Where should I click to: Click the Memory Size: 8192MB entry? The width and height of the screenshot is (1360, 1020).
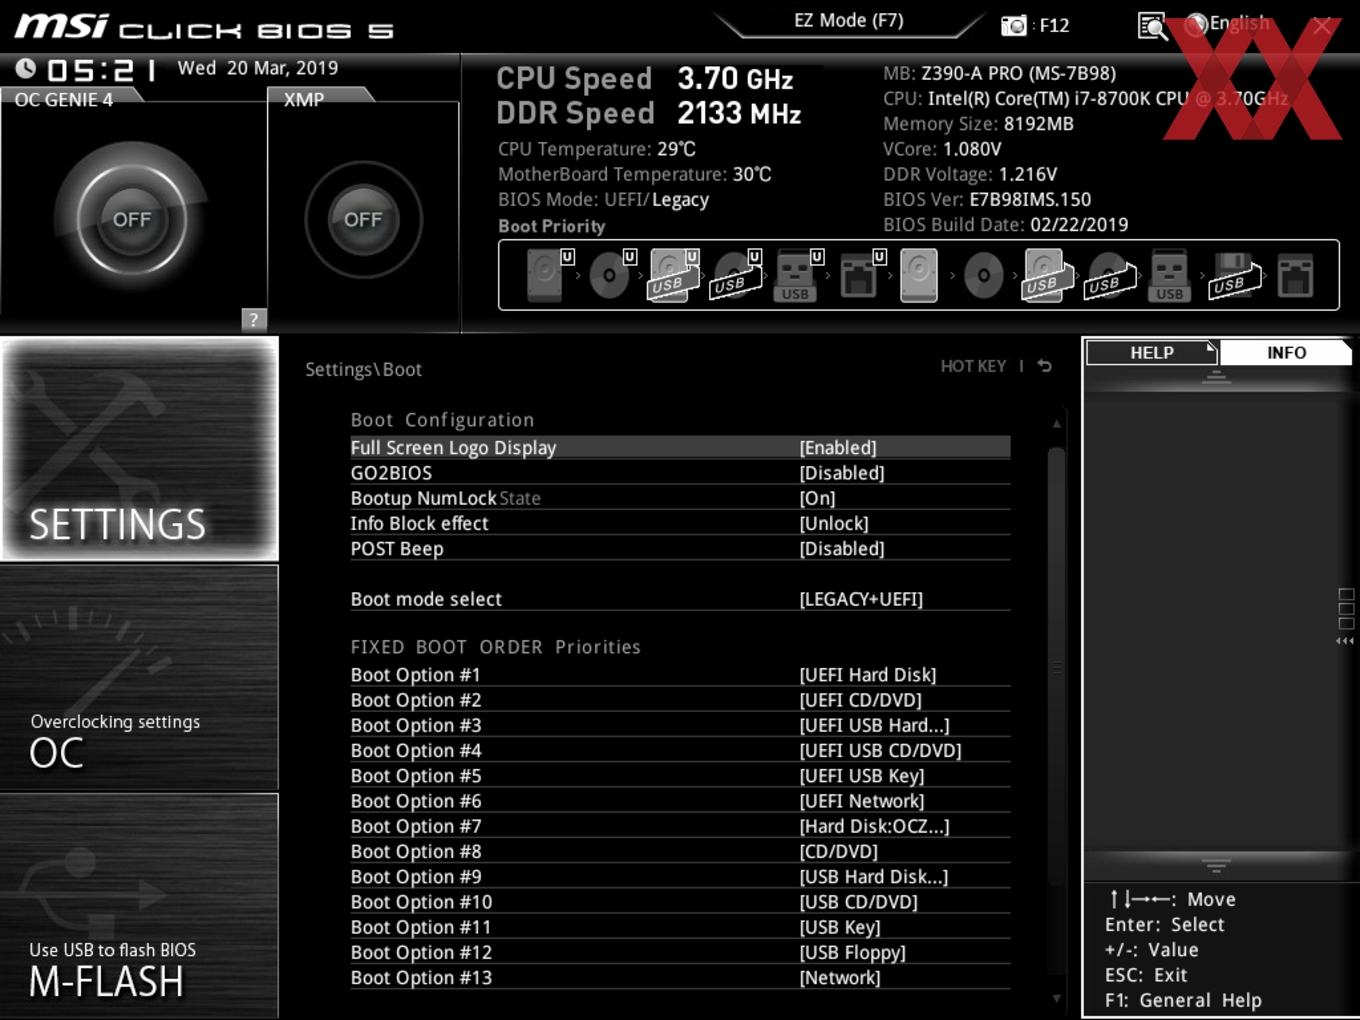point(978,124)
